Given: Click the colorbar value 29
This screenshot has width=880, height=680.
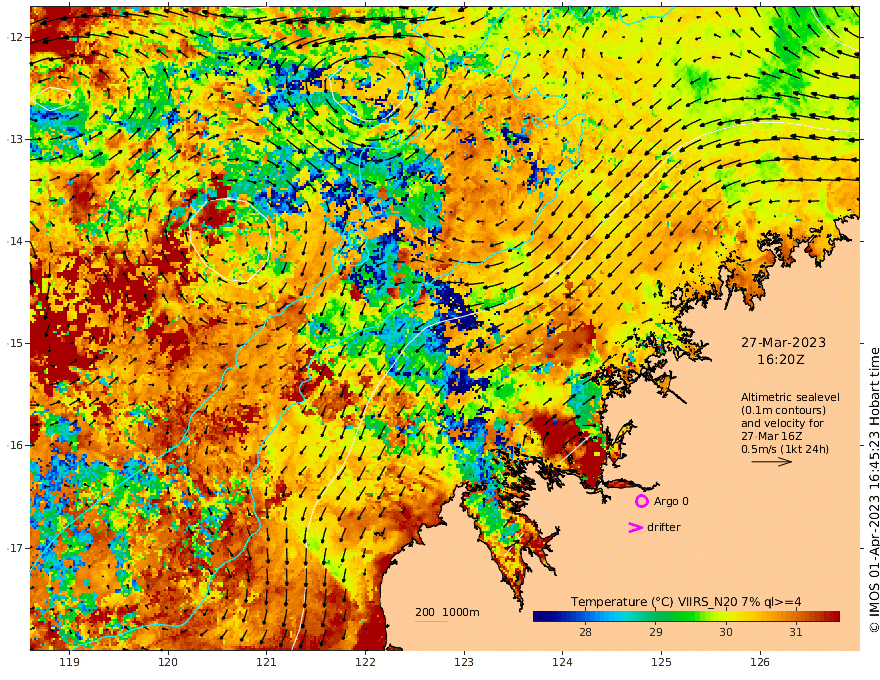Looking at the screenshot, I should [656, 632].
